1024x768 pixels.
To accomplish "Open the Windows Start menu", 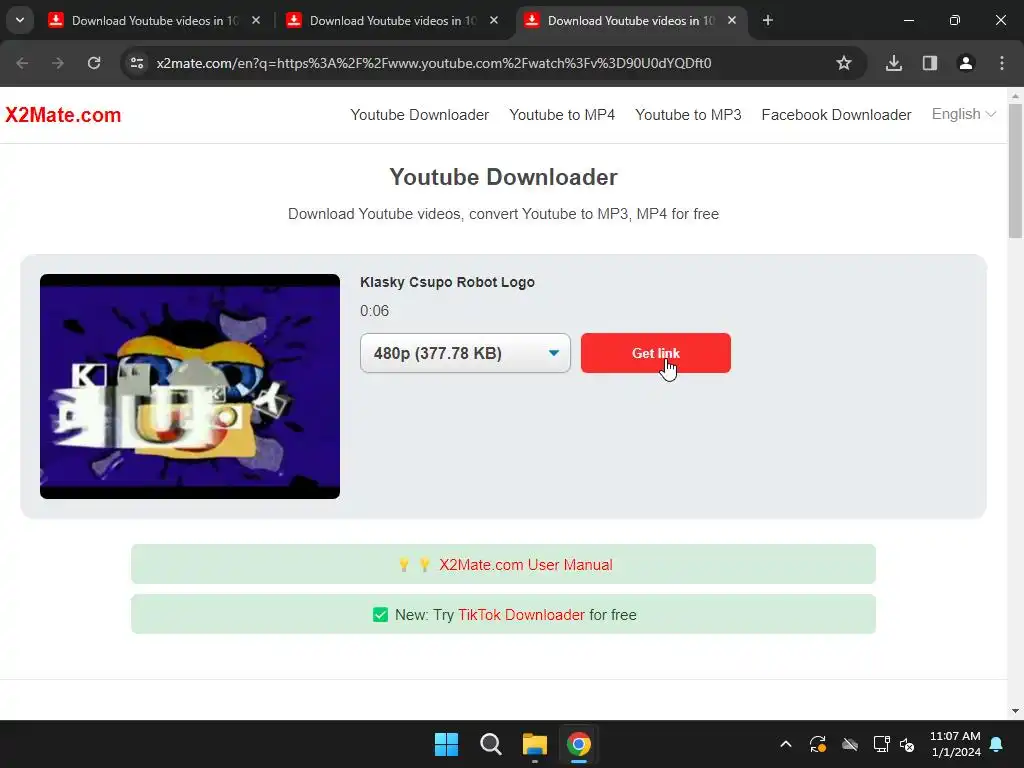I will [x=447, y=744].
